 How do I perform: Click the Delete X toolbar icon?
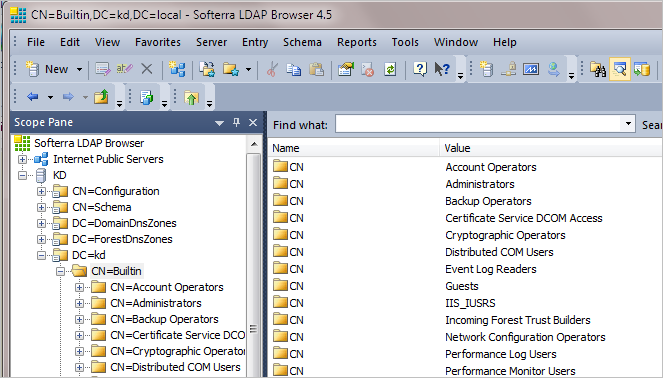tap(147, 69)
